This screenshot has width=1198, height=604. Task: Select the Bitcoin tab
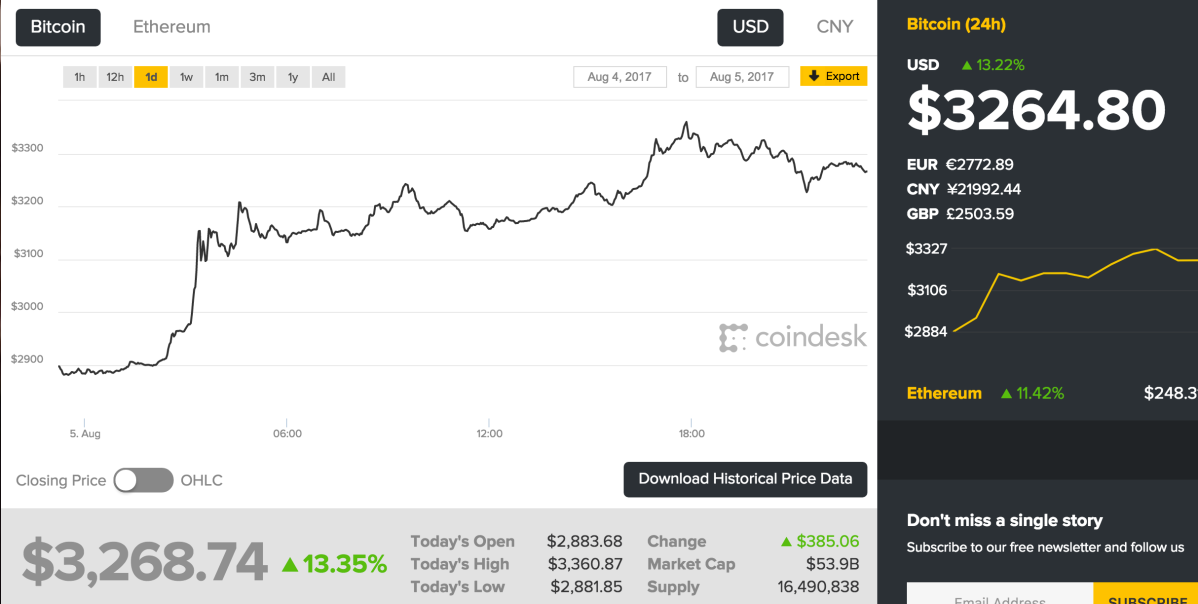(x=58, y=27)
